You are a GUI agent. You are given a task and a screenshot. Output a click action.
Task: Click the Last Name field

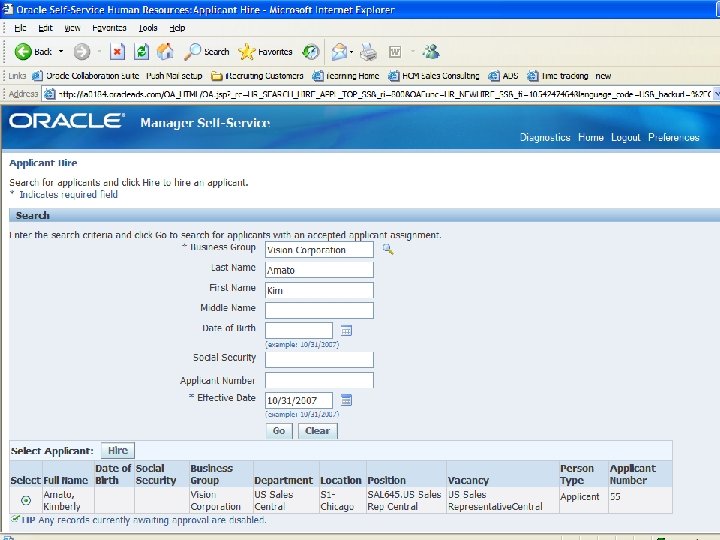point(319,270)
